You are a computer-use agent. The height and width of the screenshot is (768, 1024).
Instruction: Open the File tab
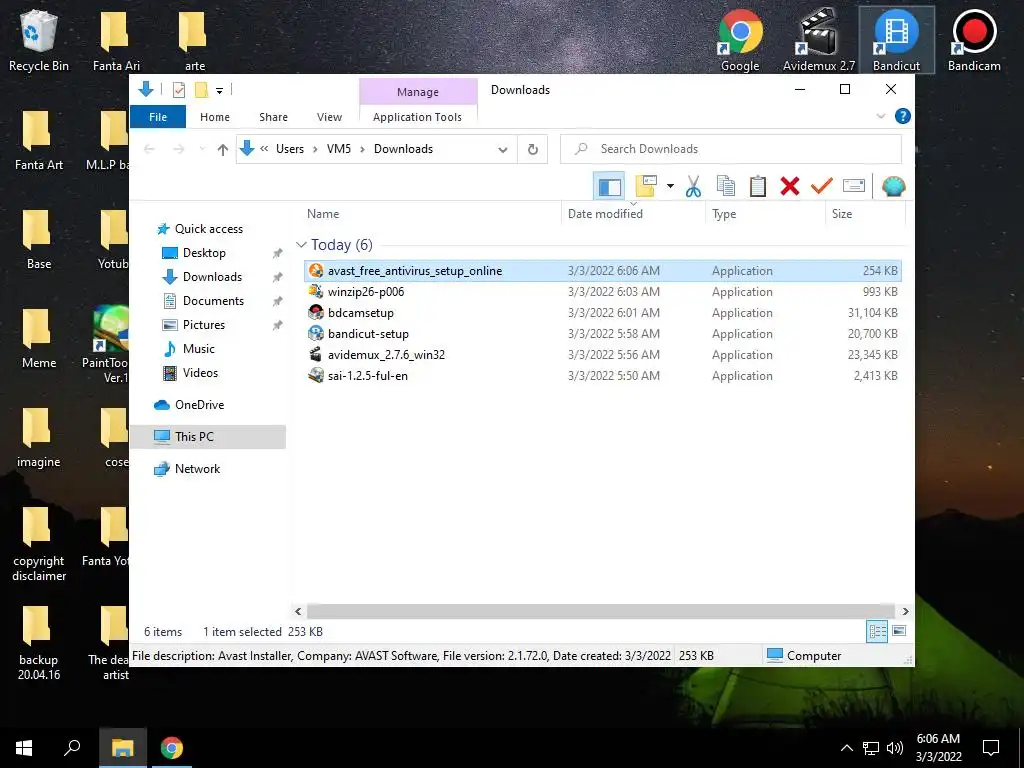[x=158, y=117]
